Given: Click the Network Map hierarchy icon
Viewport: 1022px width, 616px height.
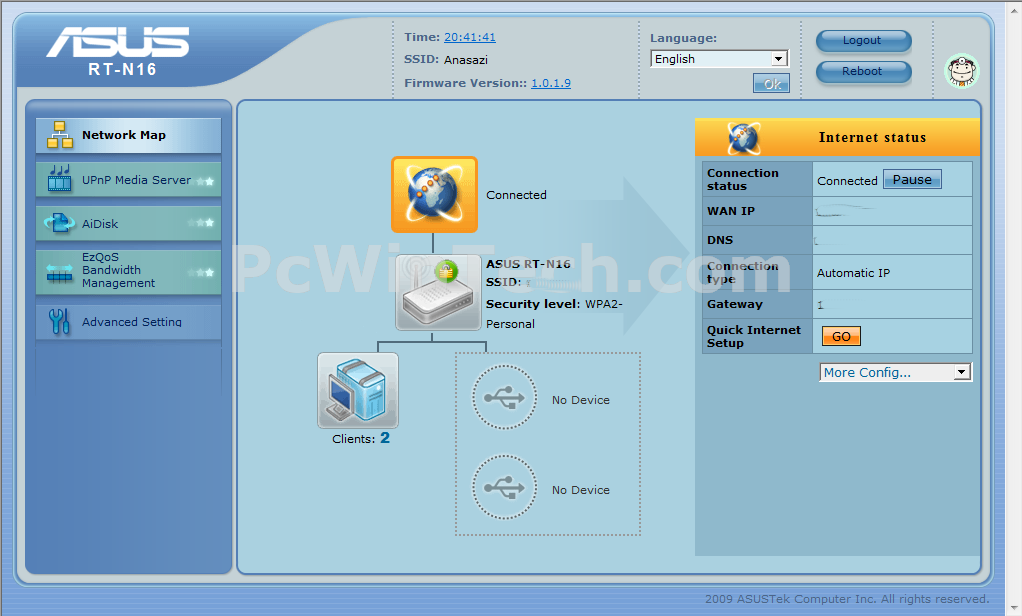Looking at the screenshot, I should tap(59, 135).
